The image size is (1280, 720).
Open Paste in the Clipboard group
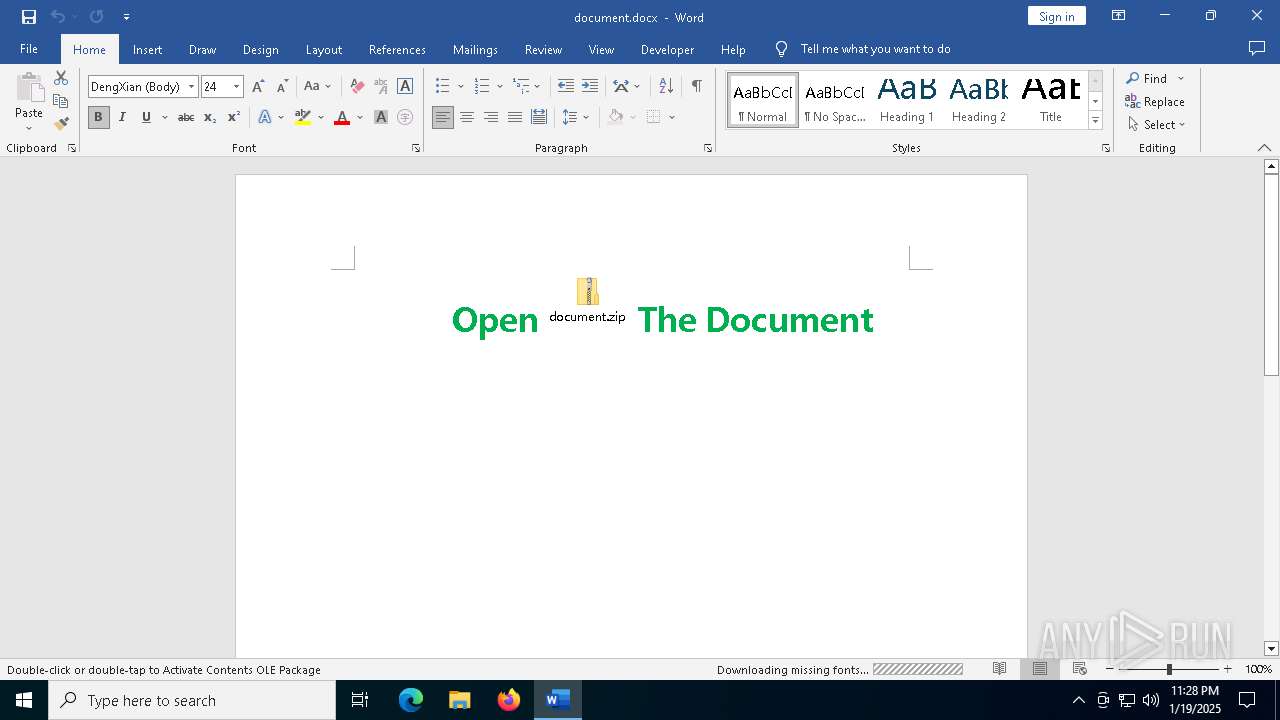29,101
